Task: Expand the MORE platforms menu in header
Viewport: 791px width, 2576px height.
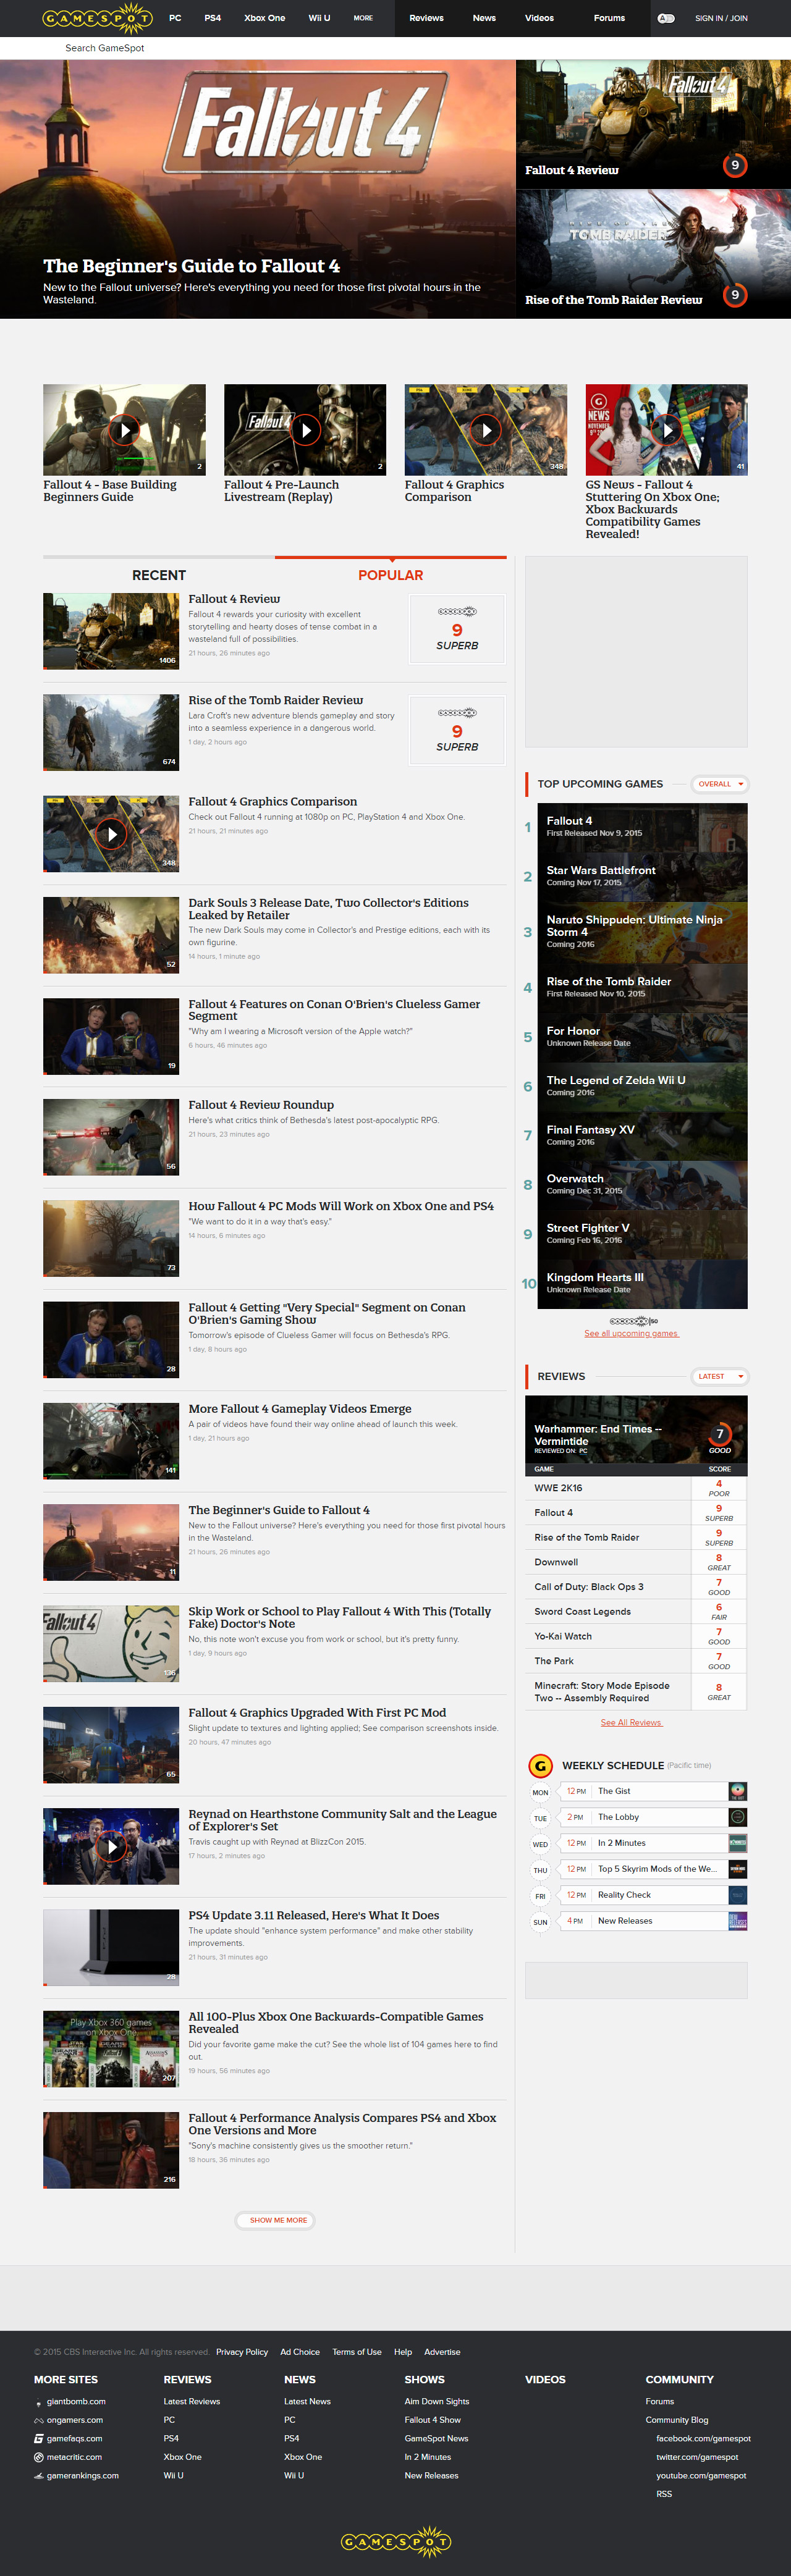Action: point(363,18)
